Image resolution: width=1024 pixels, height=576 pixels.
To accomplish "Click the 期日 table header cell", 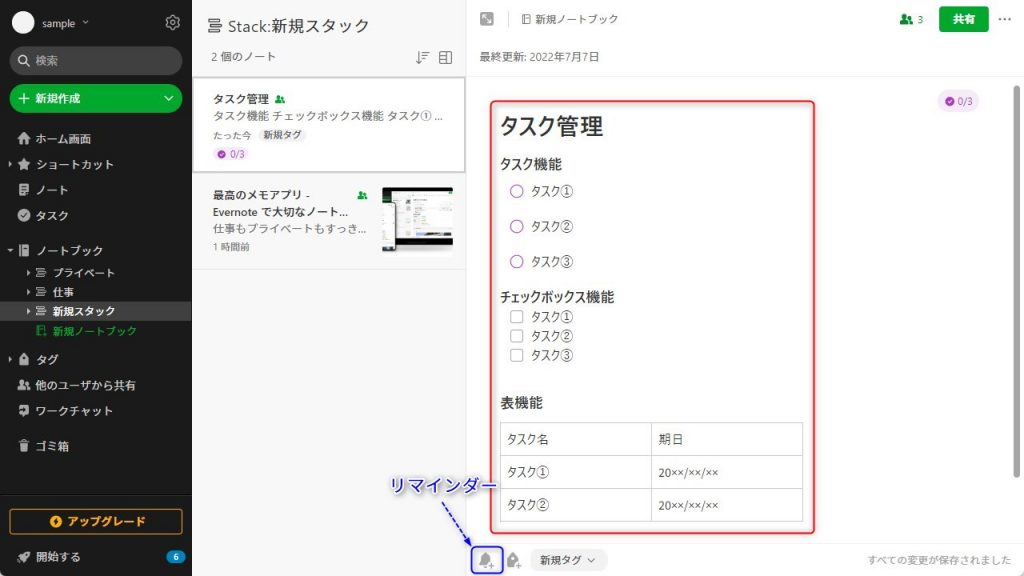I will point(727,439).
